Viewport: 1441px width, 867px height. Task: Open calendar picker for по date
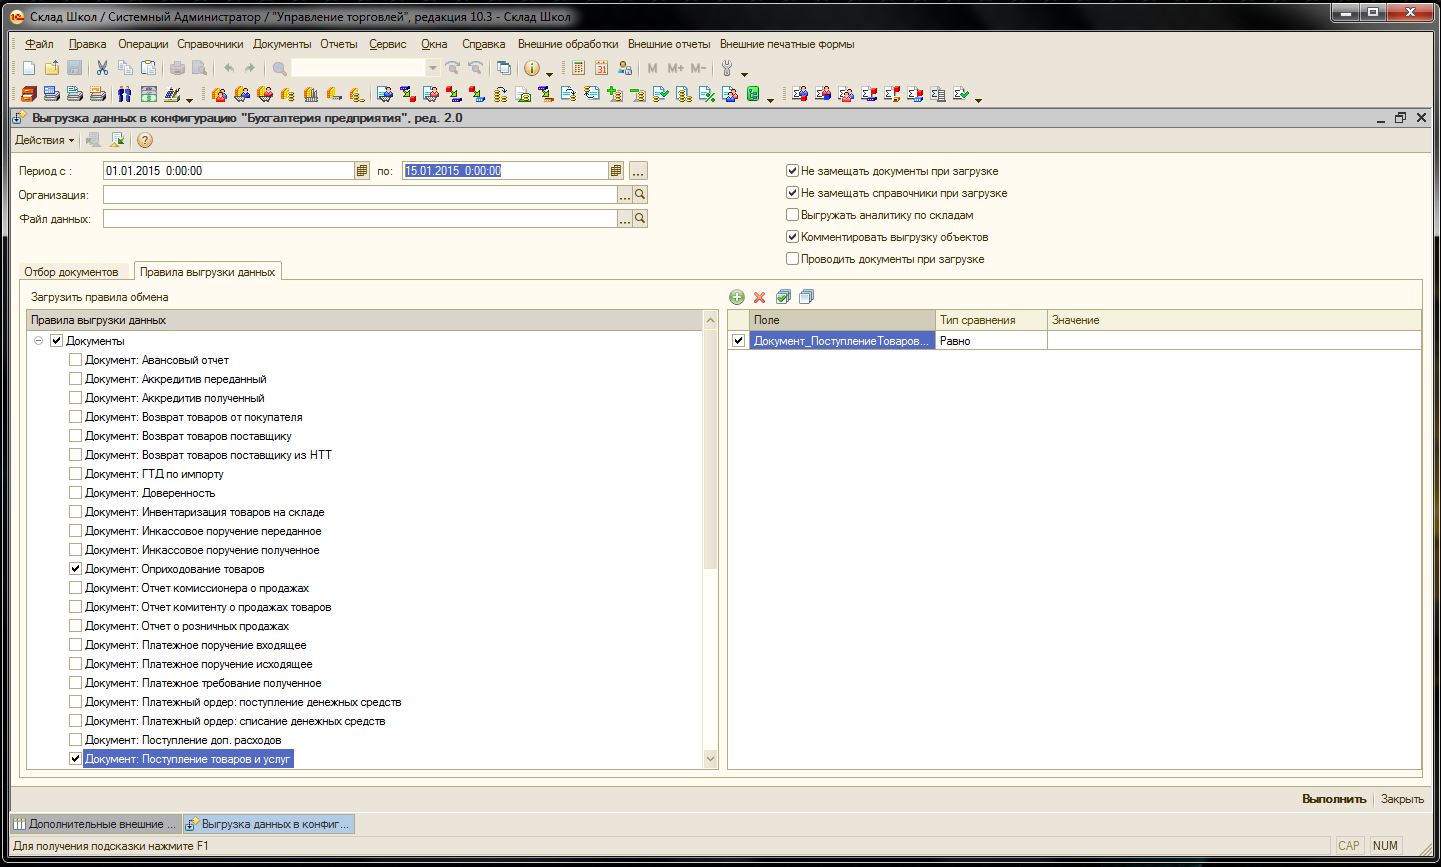click(616, 171)
